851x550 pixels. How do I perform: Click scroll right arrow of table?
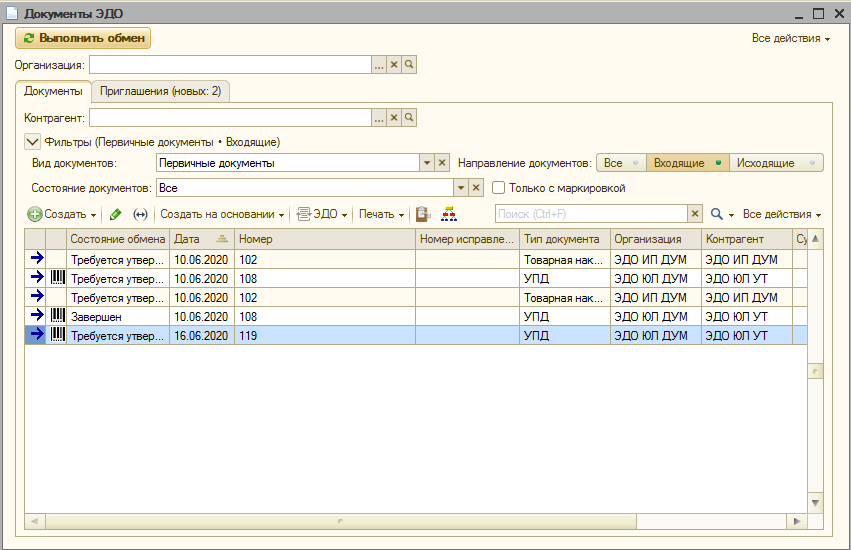(797, 521)
